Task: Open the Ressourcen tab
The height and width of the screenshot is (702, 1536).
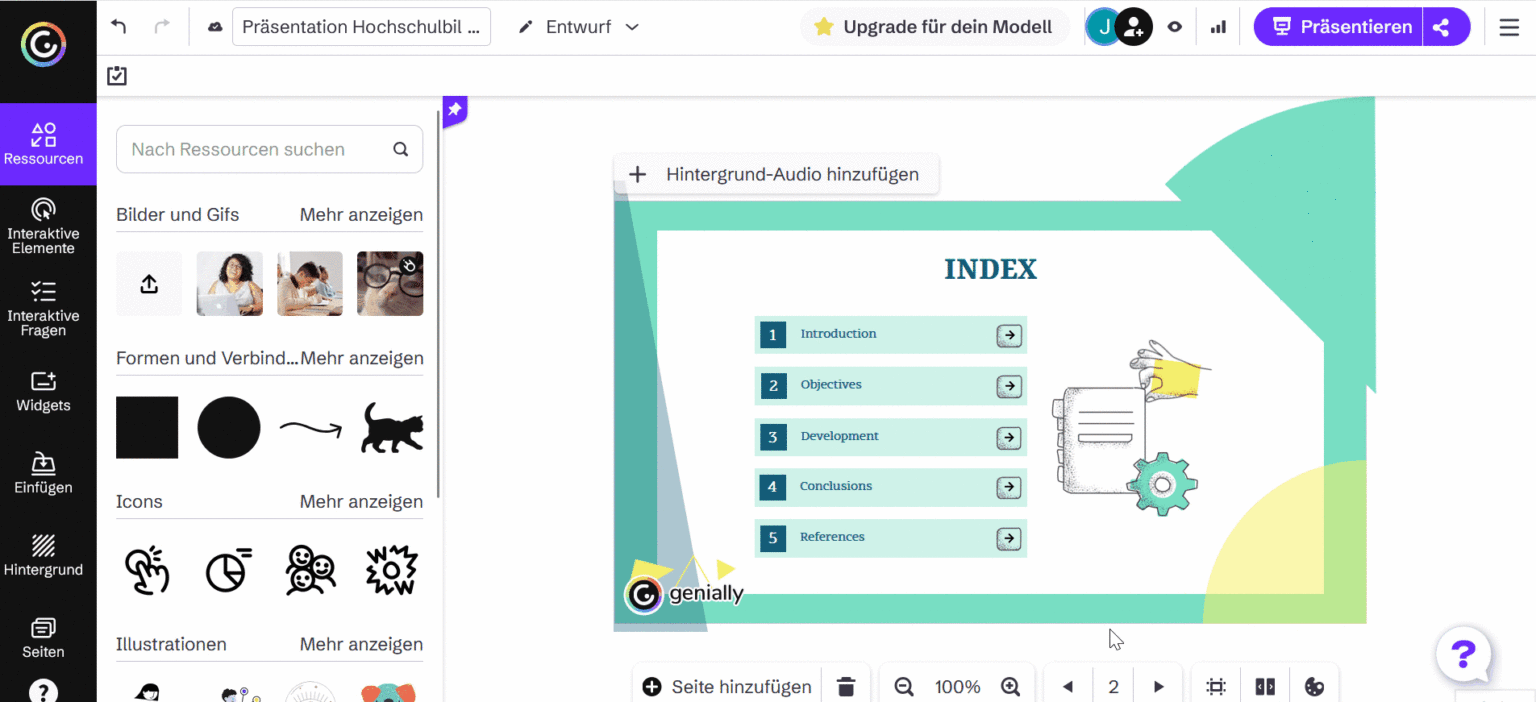Action: point(44,144)
